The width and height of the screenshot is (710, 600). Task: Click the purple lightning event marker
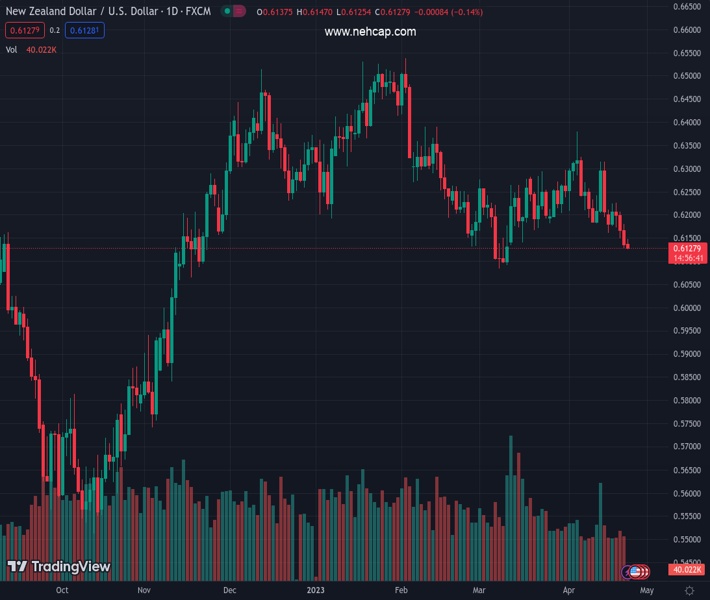click(627, 572)
